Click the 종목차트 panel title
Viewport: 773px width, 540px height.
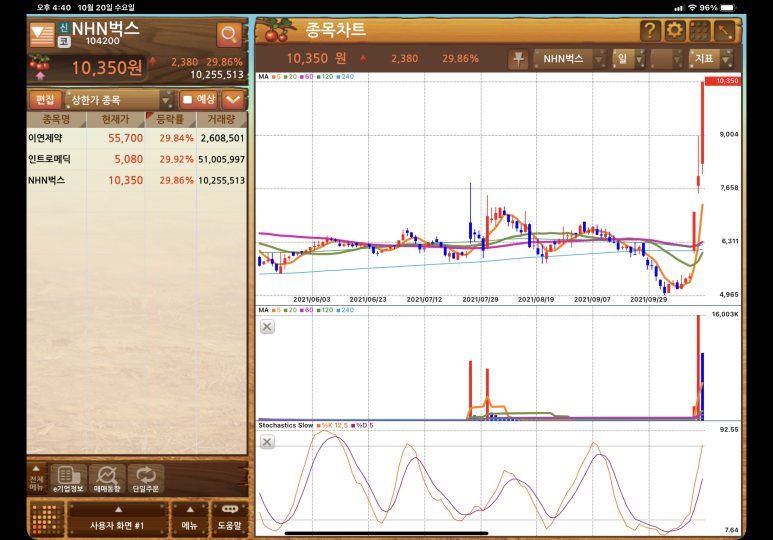(336, 30)
